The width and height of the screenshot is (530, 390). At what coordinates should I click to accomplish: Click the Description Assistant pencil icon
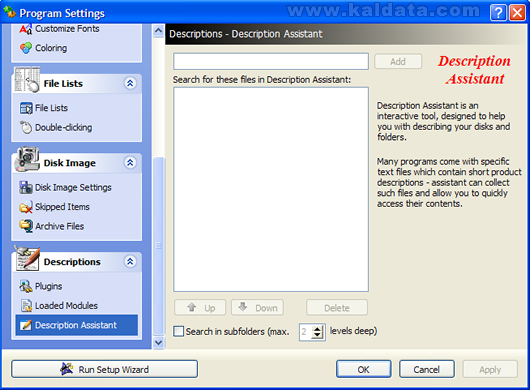click(26, 325)
